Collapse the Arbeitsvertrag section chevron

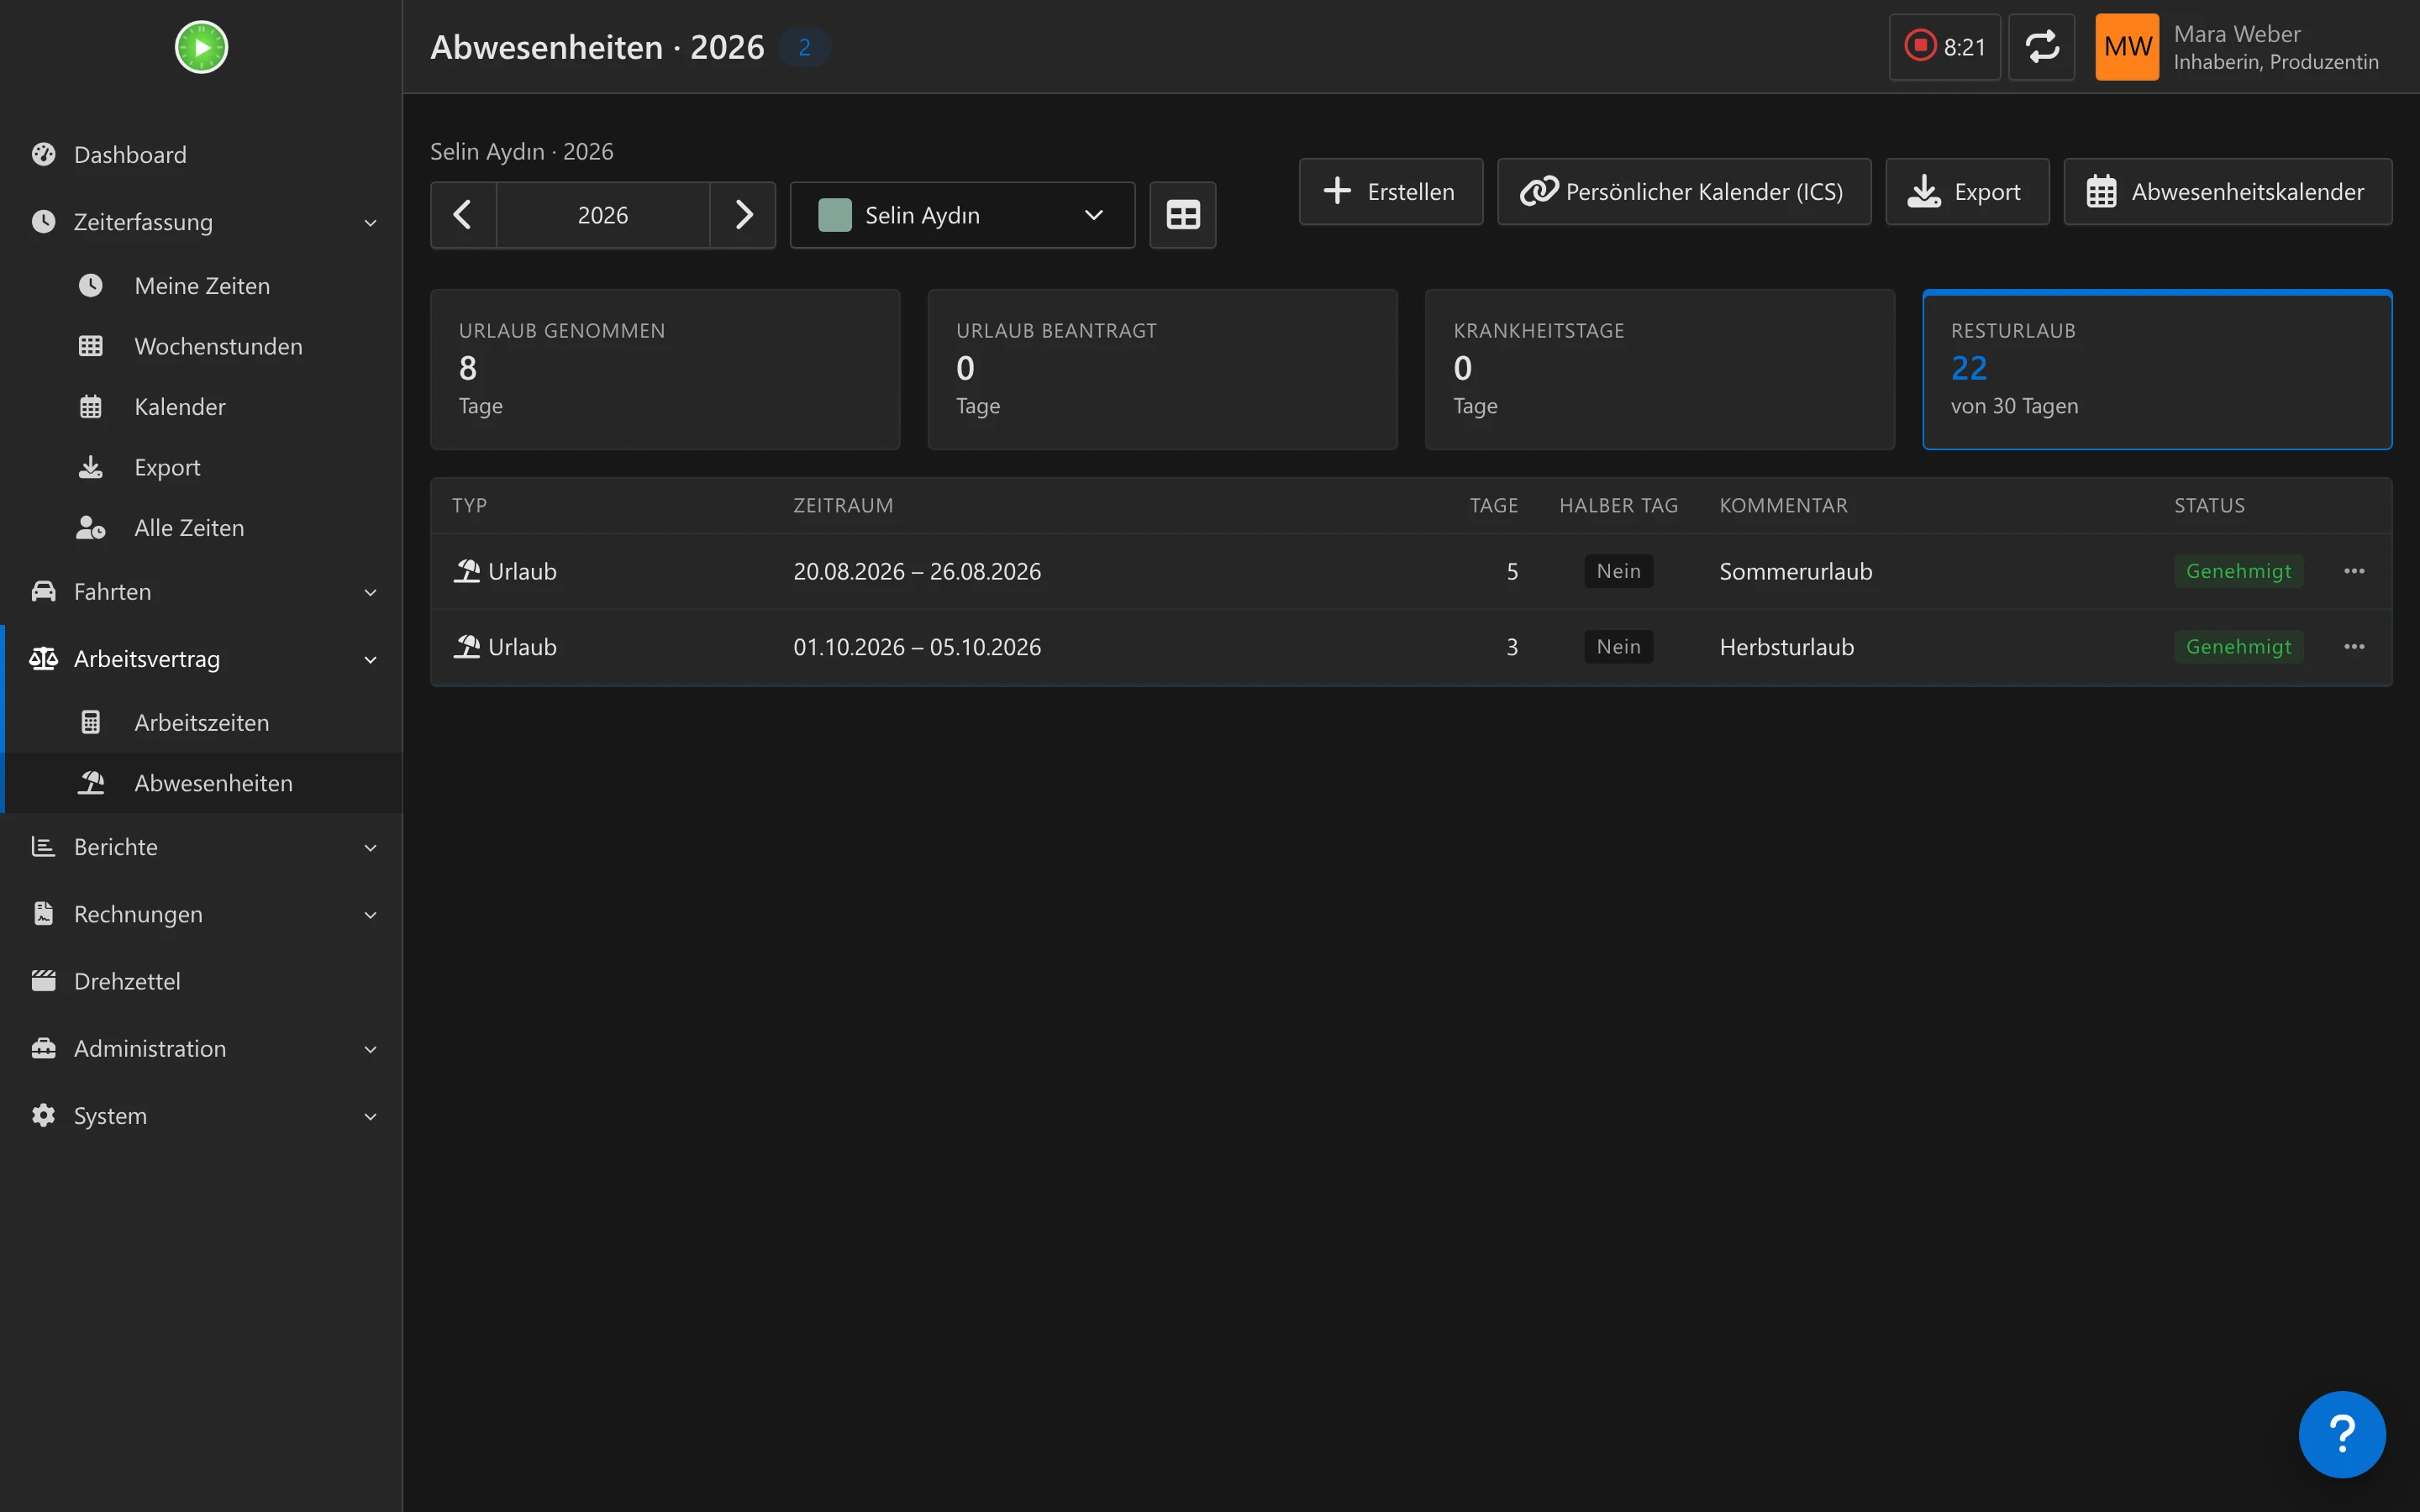pyautogui.click(x=370, y=660)
